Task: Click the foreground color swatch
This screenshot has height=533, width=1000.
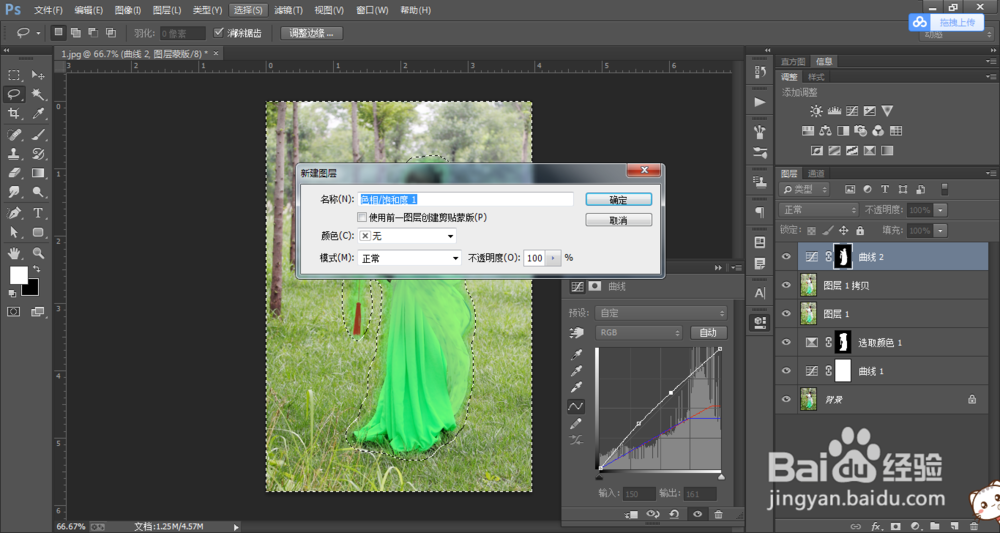Action: pyautogui.click(x=18, y=275)
